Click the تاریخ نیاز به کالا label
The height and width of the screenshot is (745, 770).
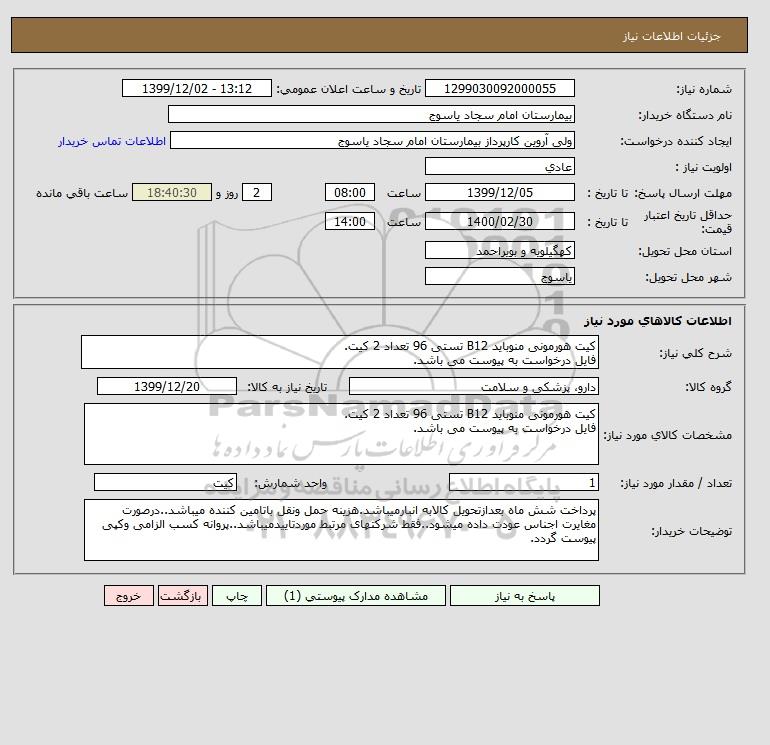point(287,387)
